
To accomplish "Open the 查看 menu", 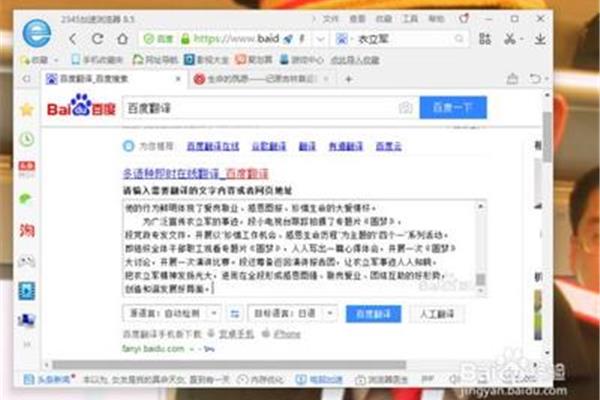I will click(x=357, y=18).
